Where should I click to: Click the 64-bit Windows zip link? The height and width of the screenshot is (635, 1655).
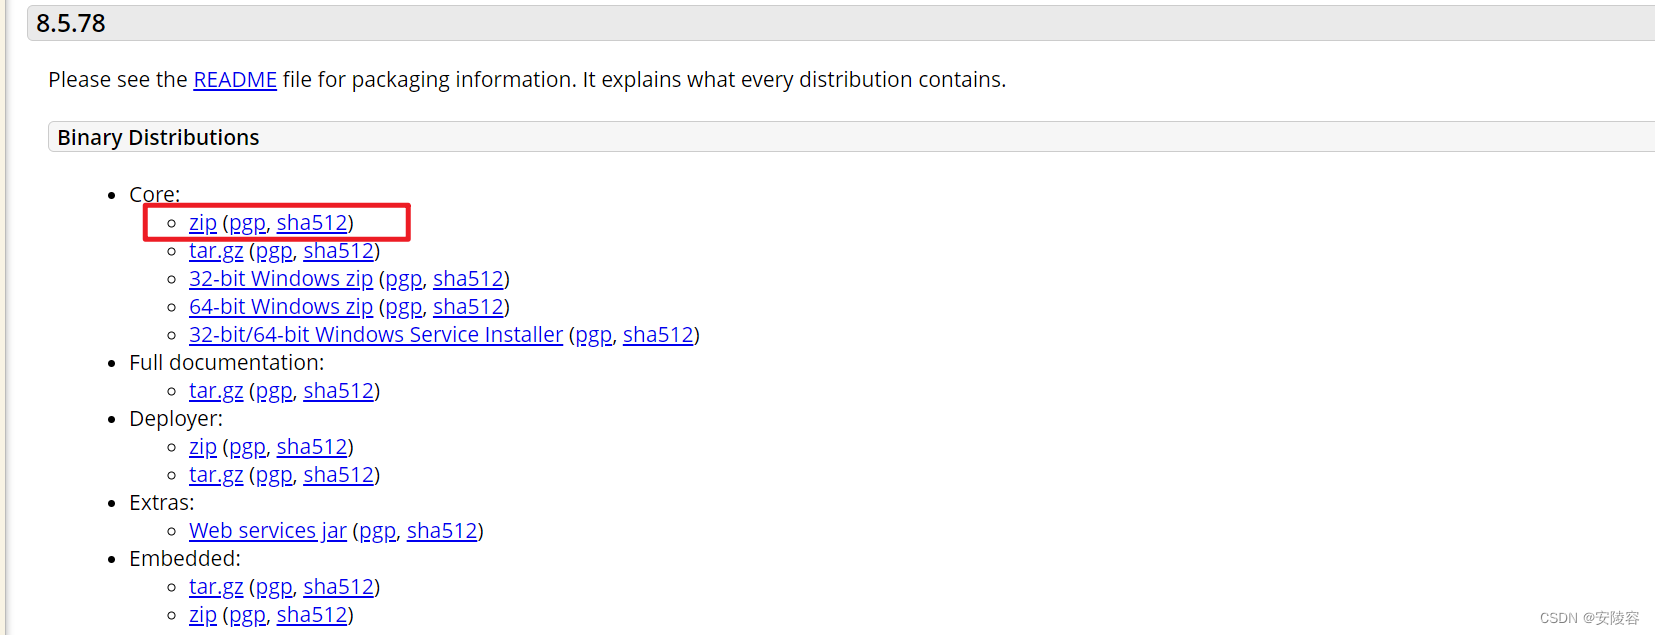pyautogui.click(x=280, y=307)
